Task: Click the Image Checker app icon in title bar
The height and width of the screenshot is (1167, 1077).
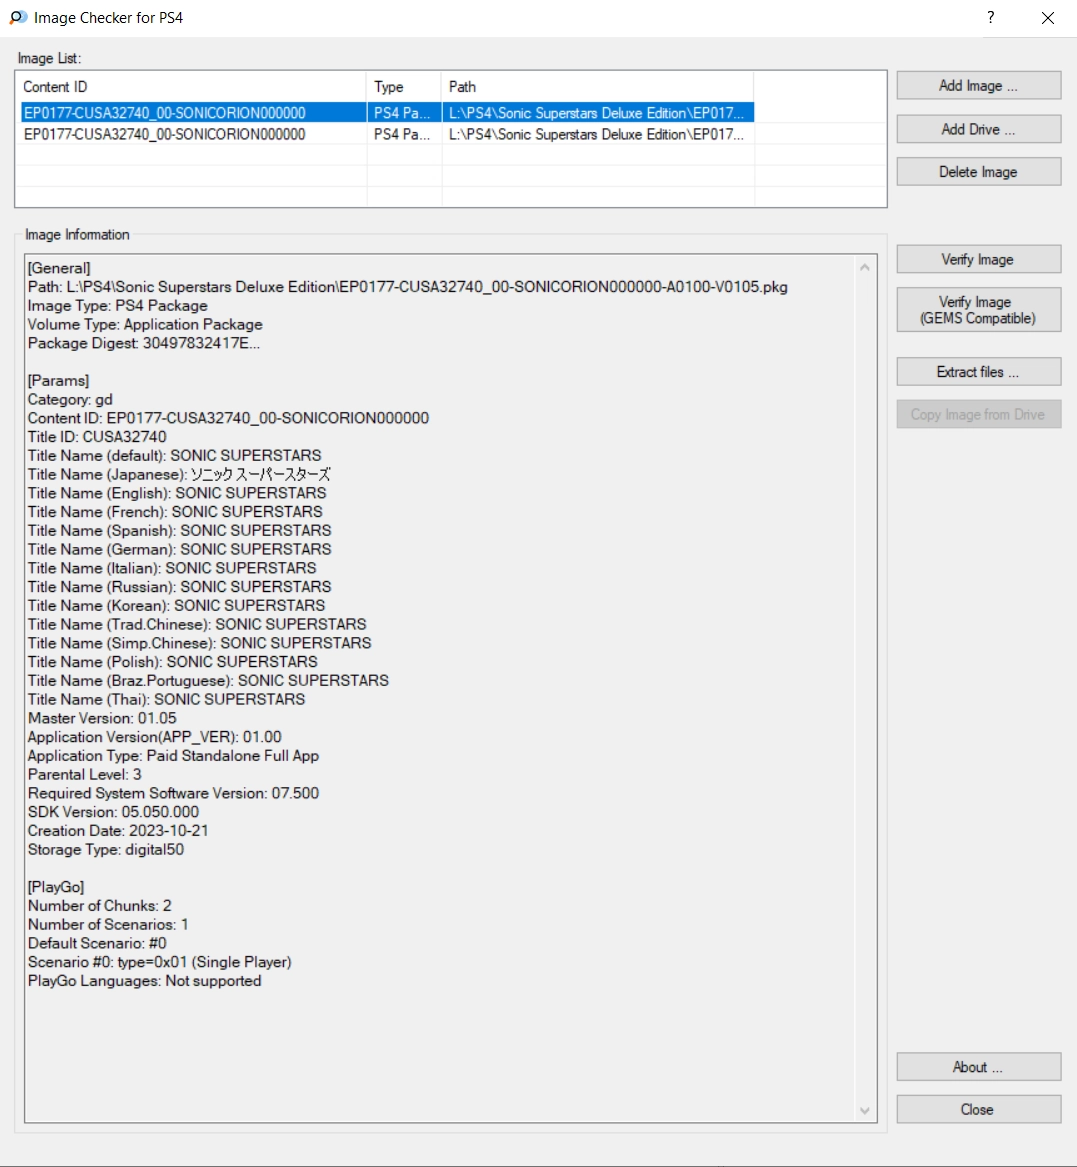Action: tap(17, 18)
